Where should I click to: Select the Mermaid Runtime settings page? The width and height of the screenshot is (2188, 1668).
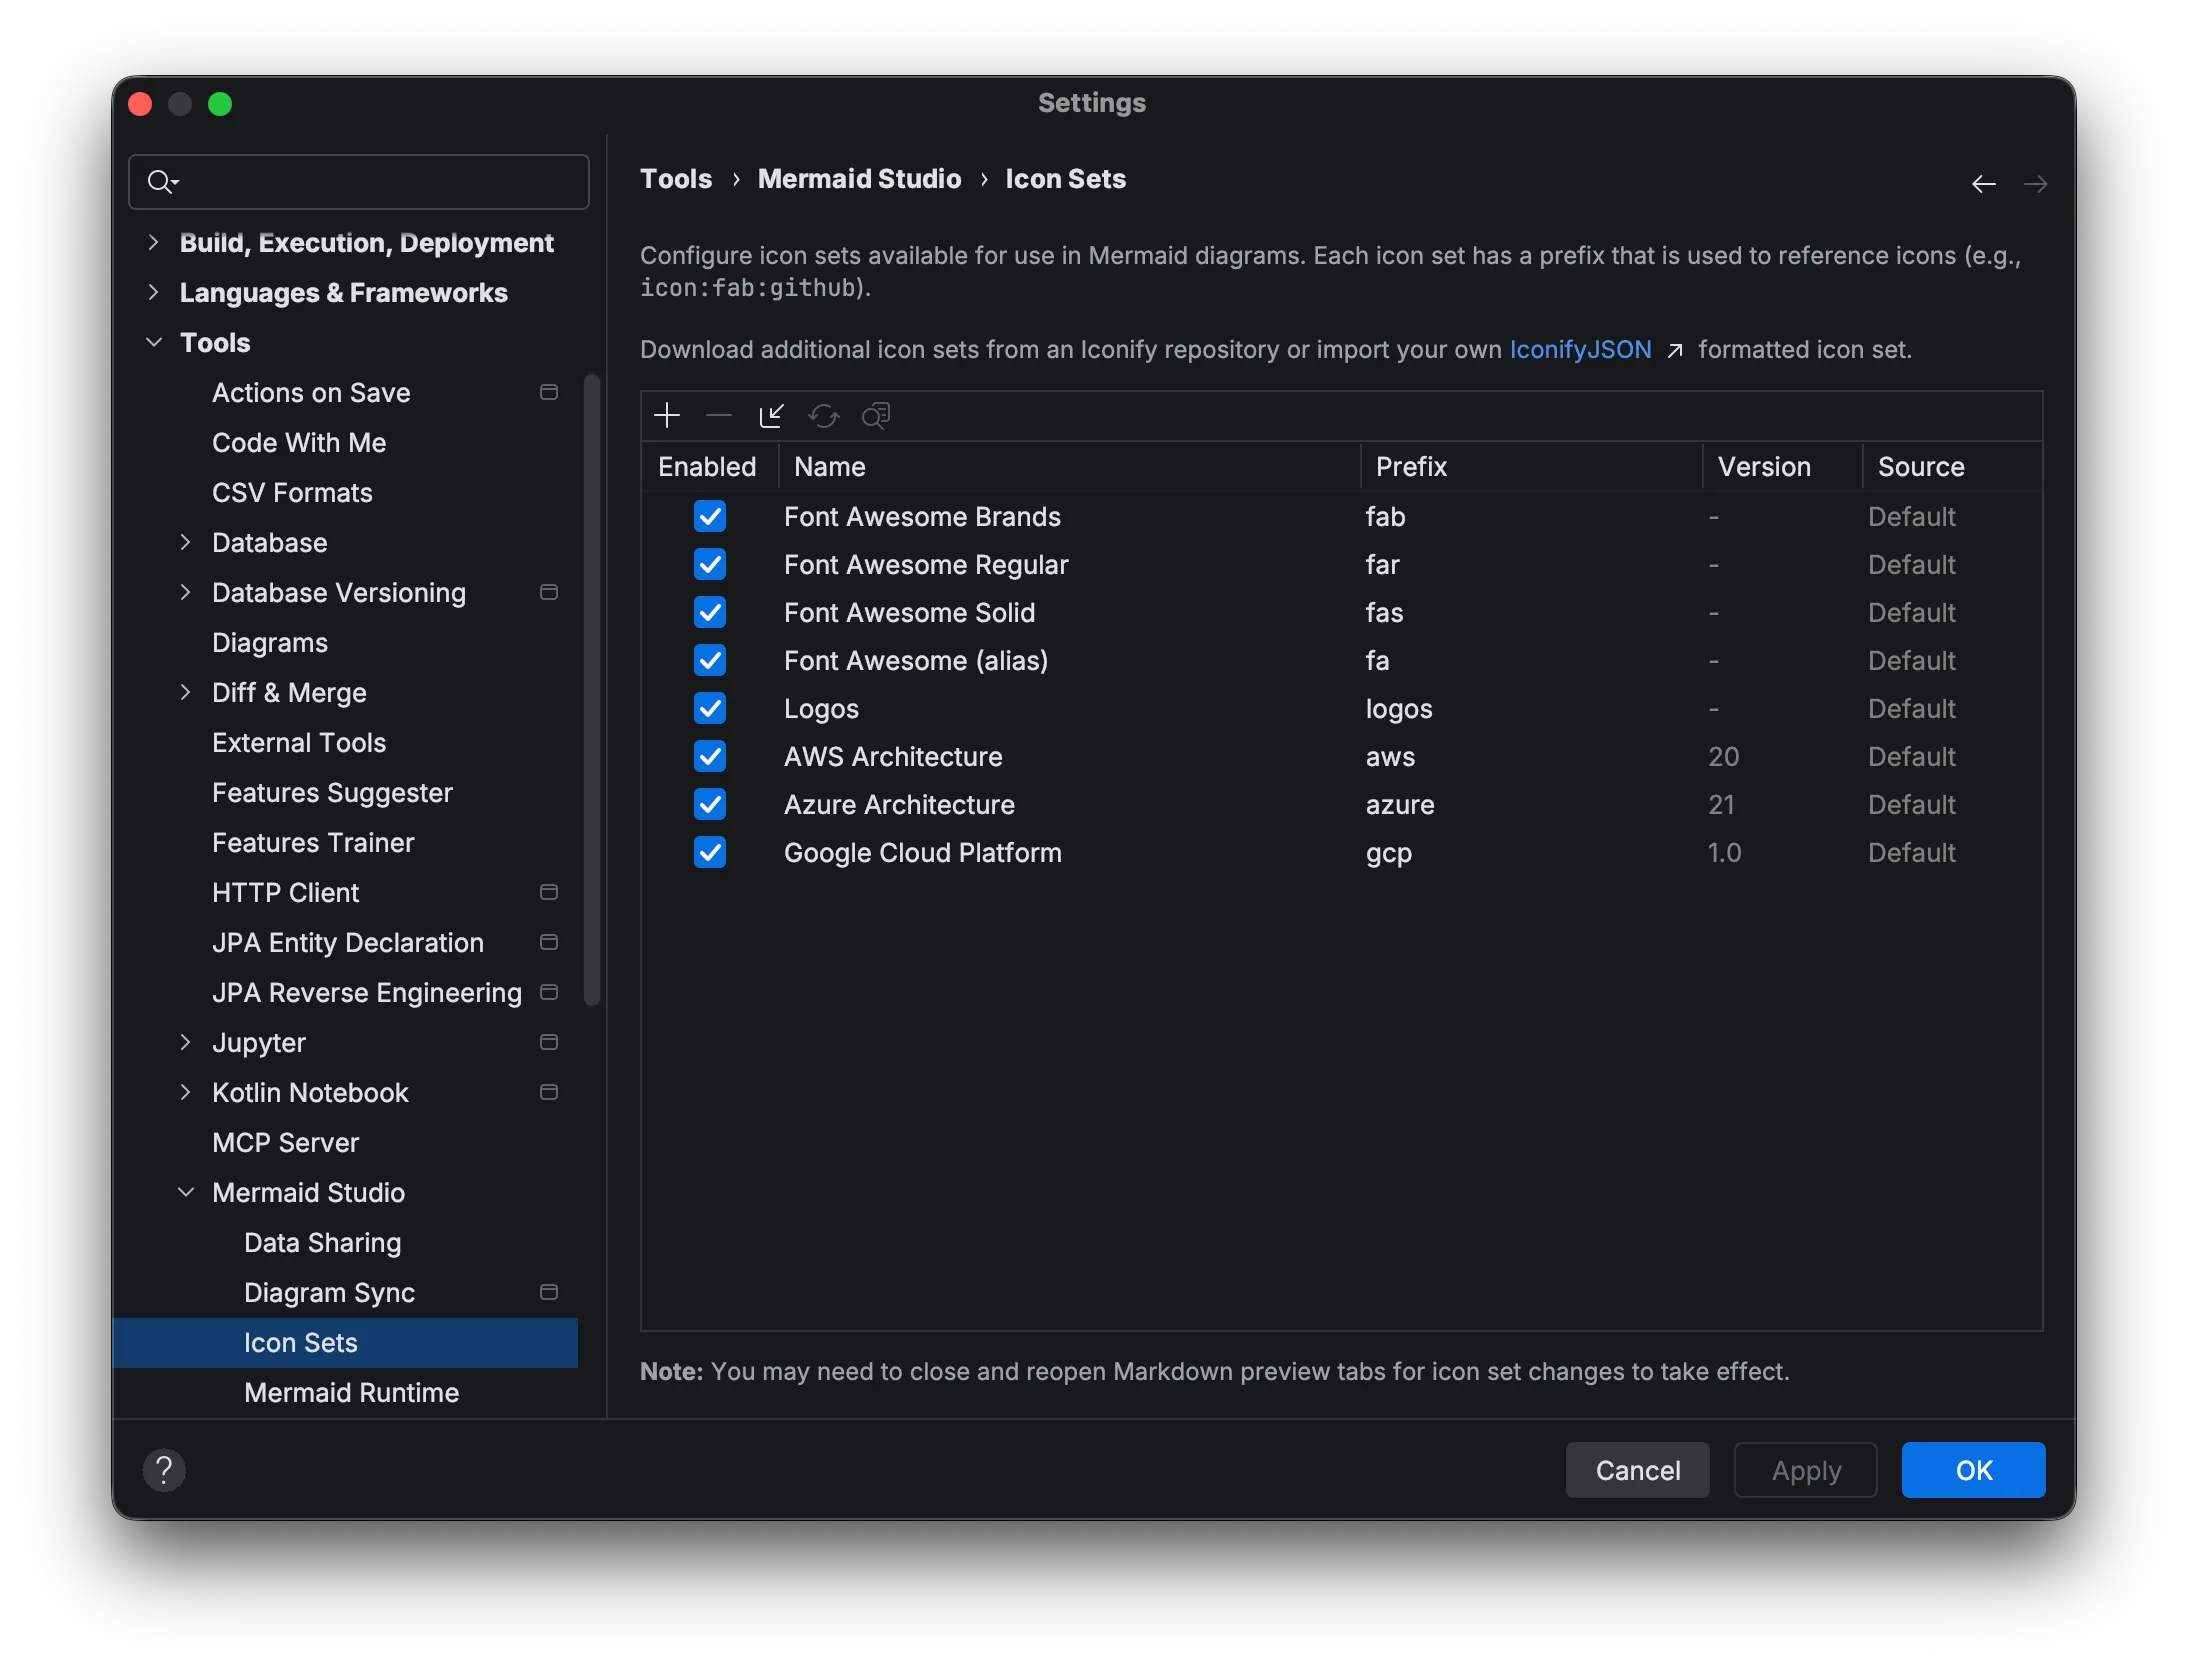351,1392
